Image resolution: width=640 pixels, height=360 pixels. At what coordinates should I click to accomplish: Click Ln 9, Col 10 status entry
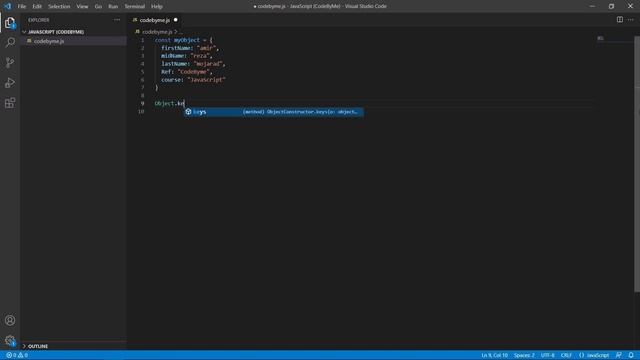pos(494,355)
